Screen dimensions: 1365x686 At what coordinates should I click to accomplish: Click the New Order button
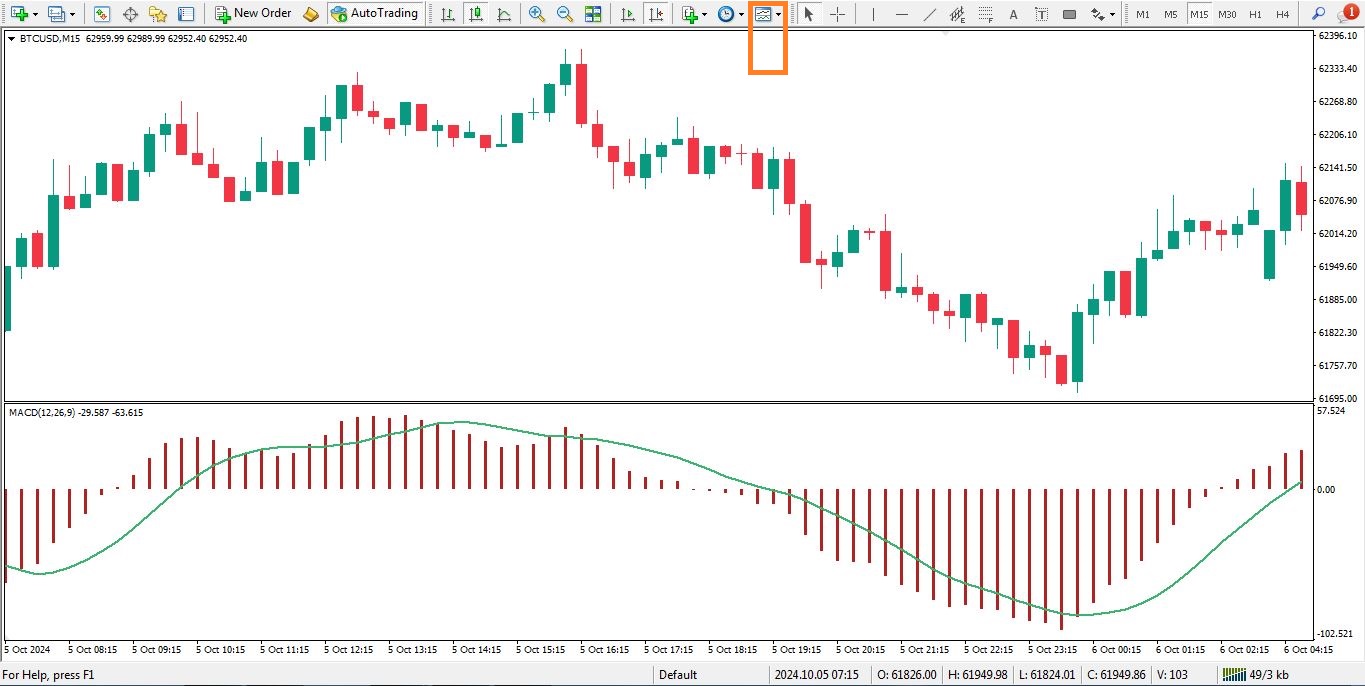[253, 14]
